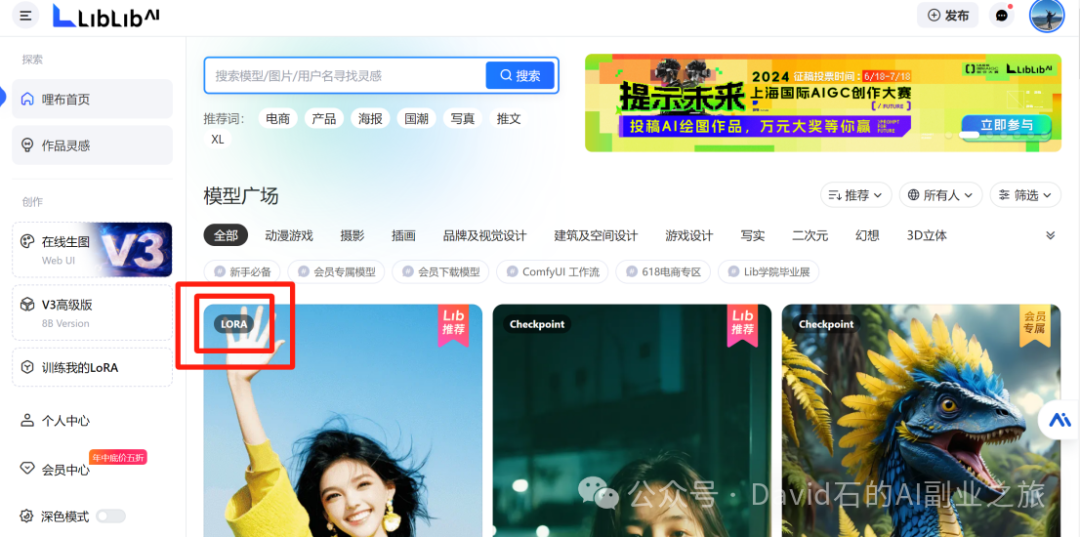
Task: Select the 幻想 tab
Action: tap(867, 235)
